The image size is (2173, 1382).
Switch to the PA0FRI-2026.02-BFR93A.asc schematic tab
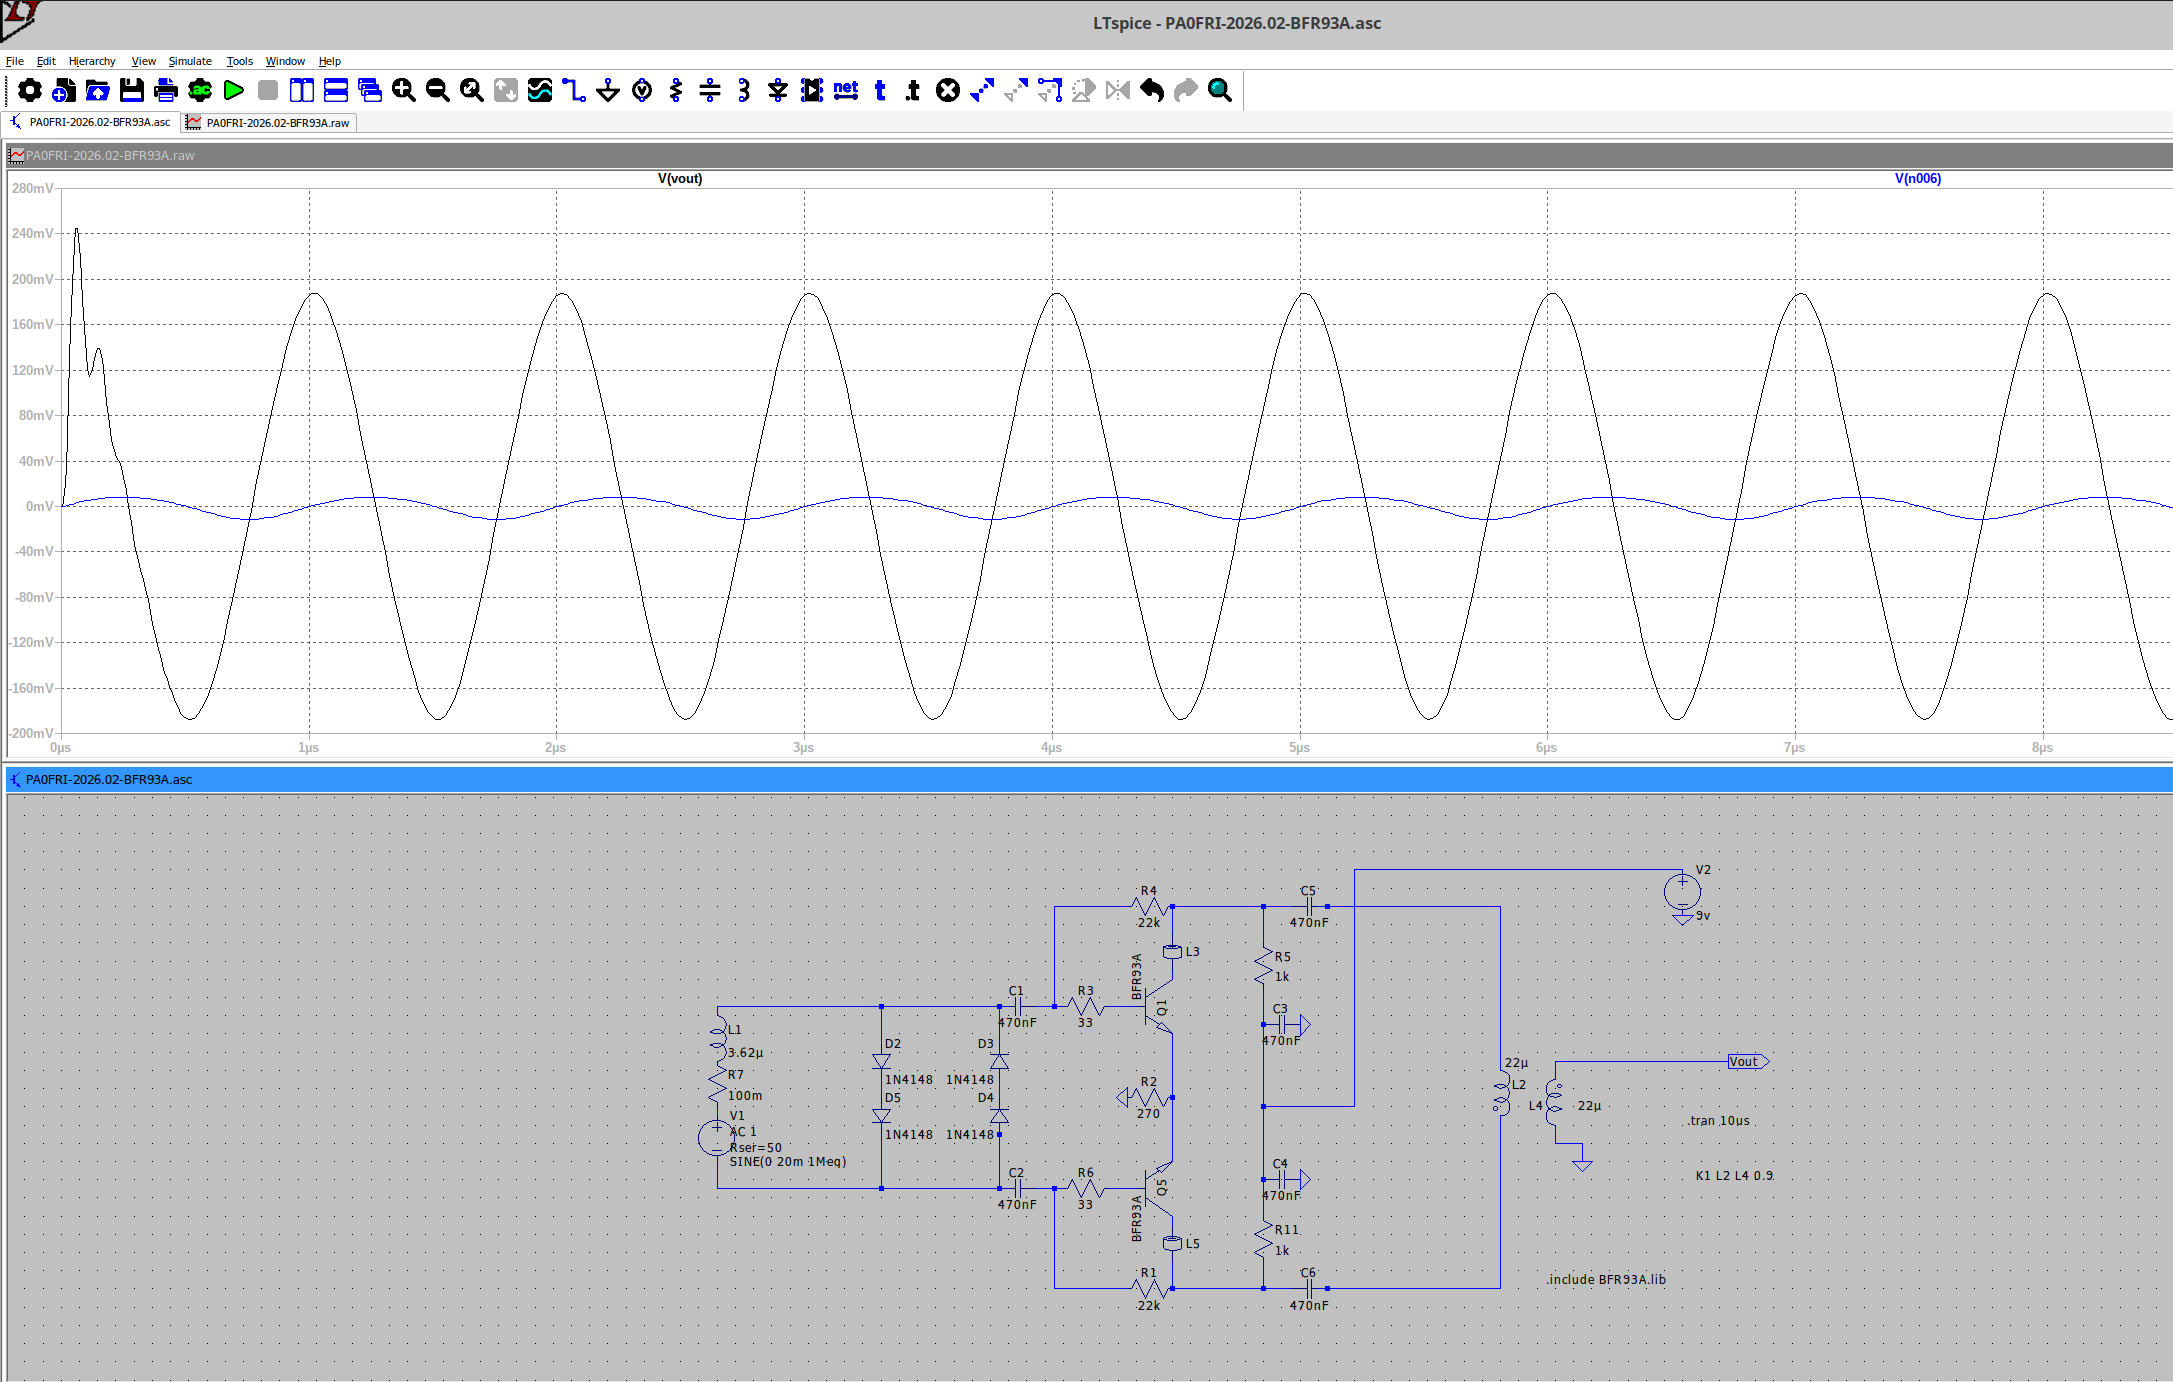(x=91, y=122)
